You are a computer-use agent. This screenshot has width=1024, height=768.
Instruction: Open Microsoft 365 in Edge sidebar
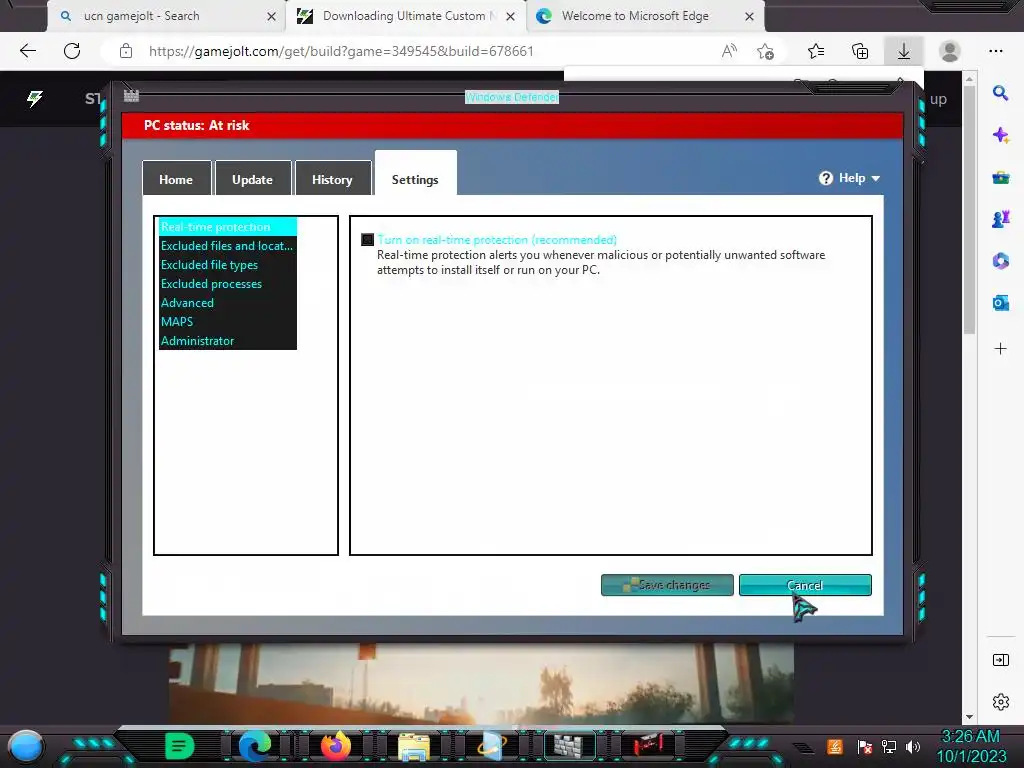(1000, 261)
